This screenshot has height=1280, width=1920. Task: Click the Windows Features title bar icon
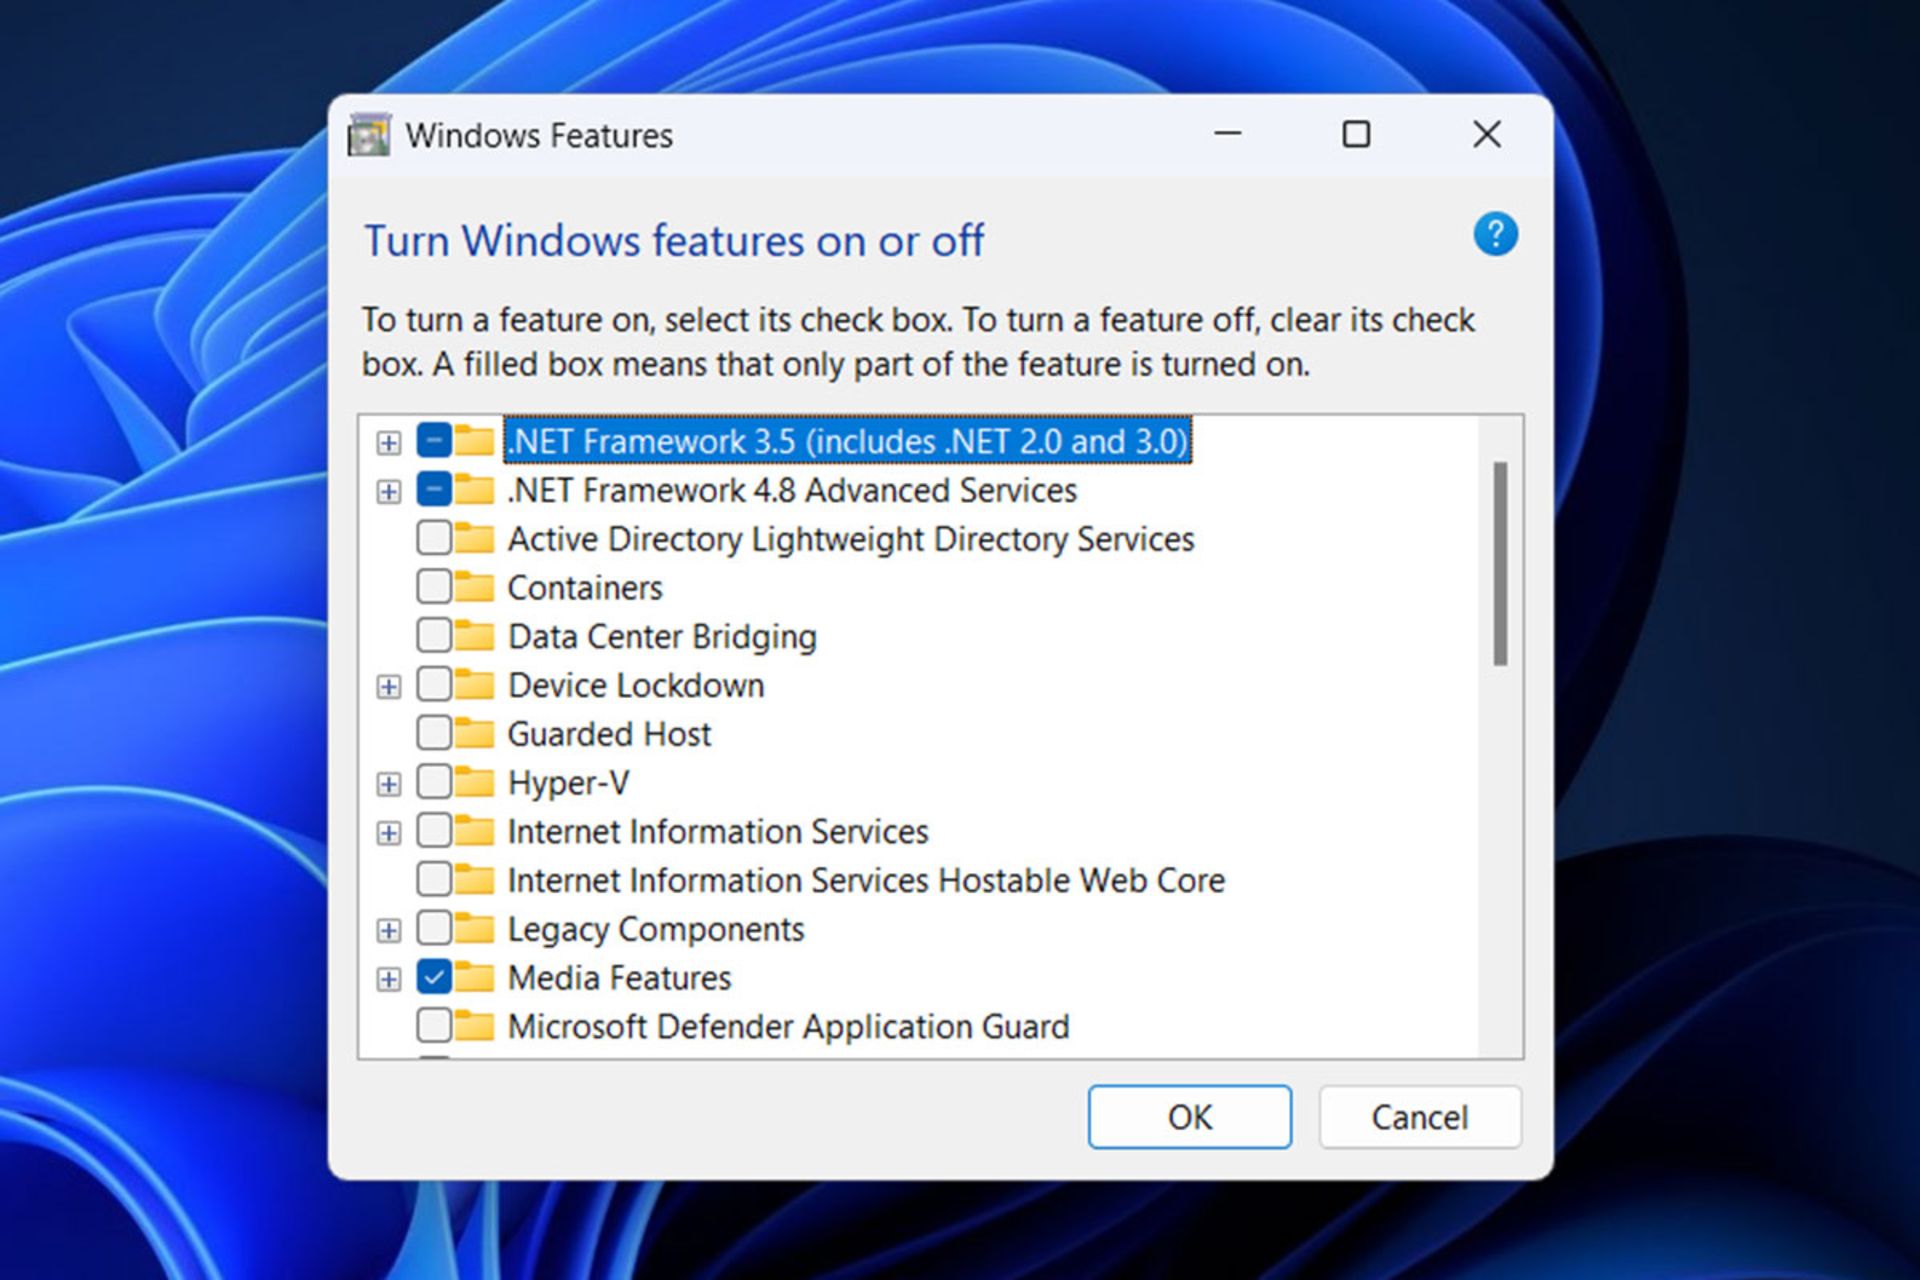369,135
